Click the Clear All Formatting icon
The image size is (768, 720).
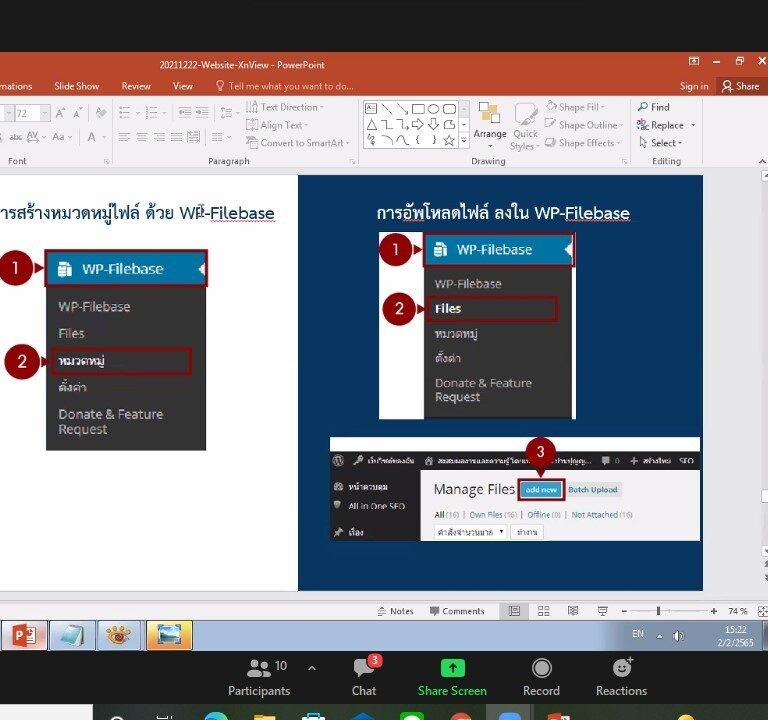pos(101,113)
